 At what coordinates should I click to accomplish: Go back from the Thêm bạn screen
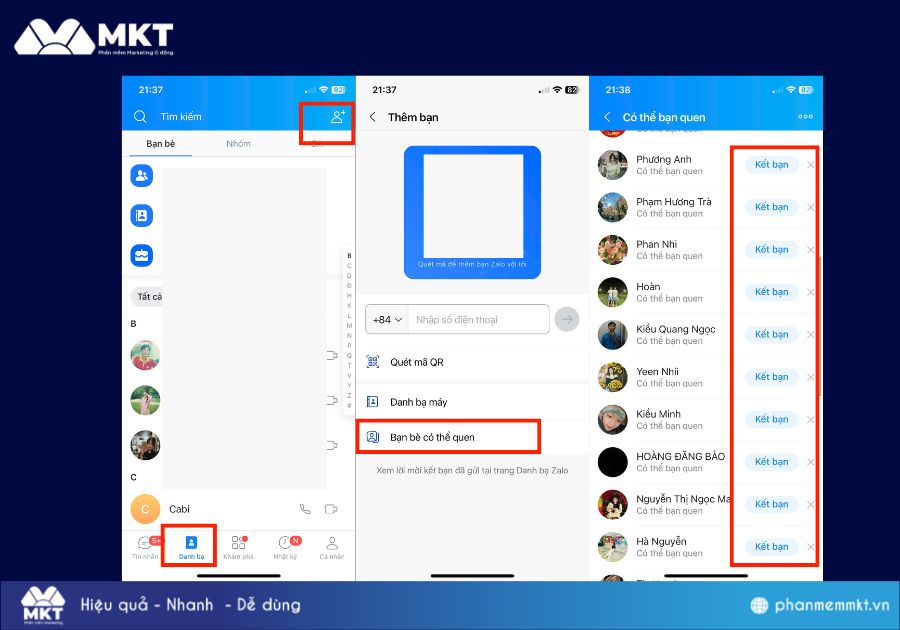[x=373, y=117]
